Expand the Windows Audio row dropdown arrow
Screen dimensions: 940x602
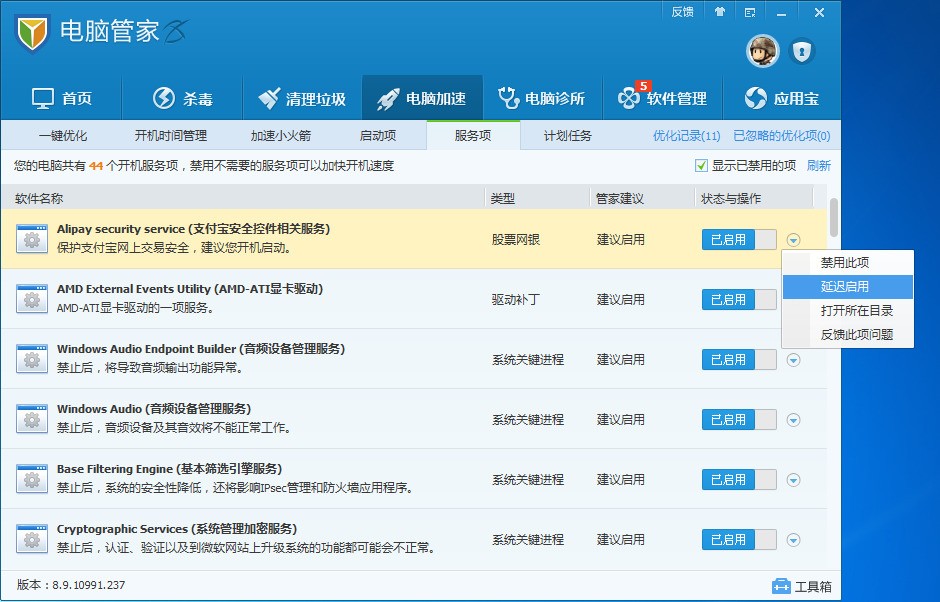pos(793,420)
